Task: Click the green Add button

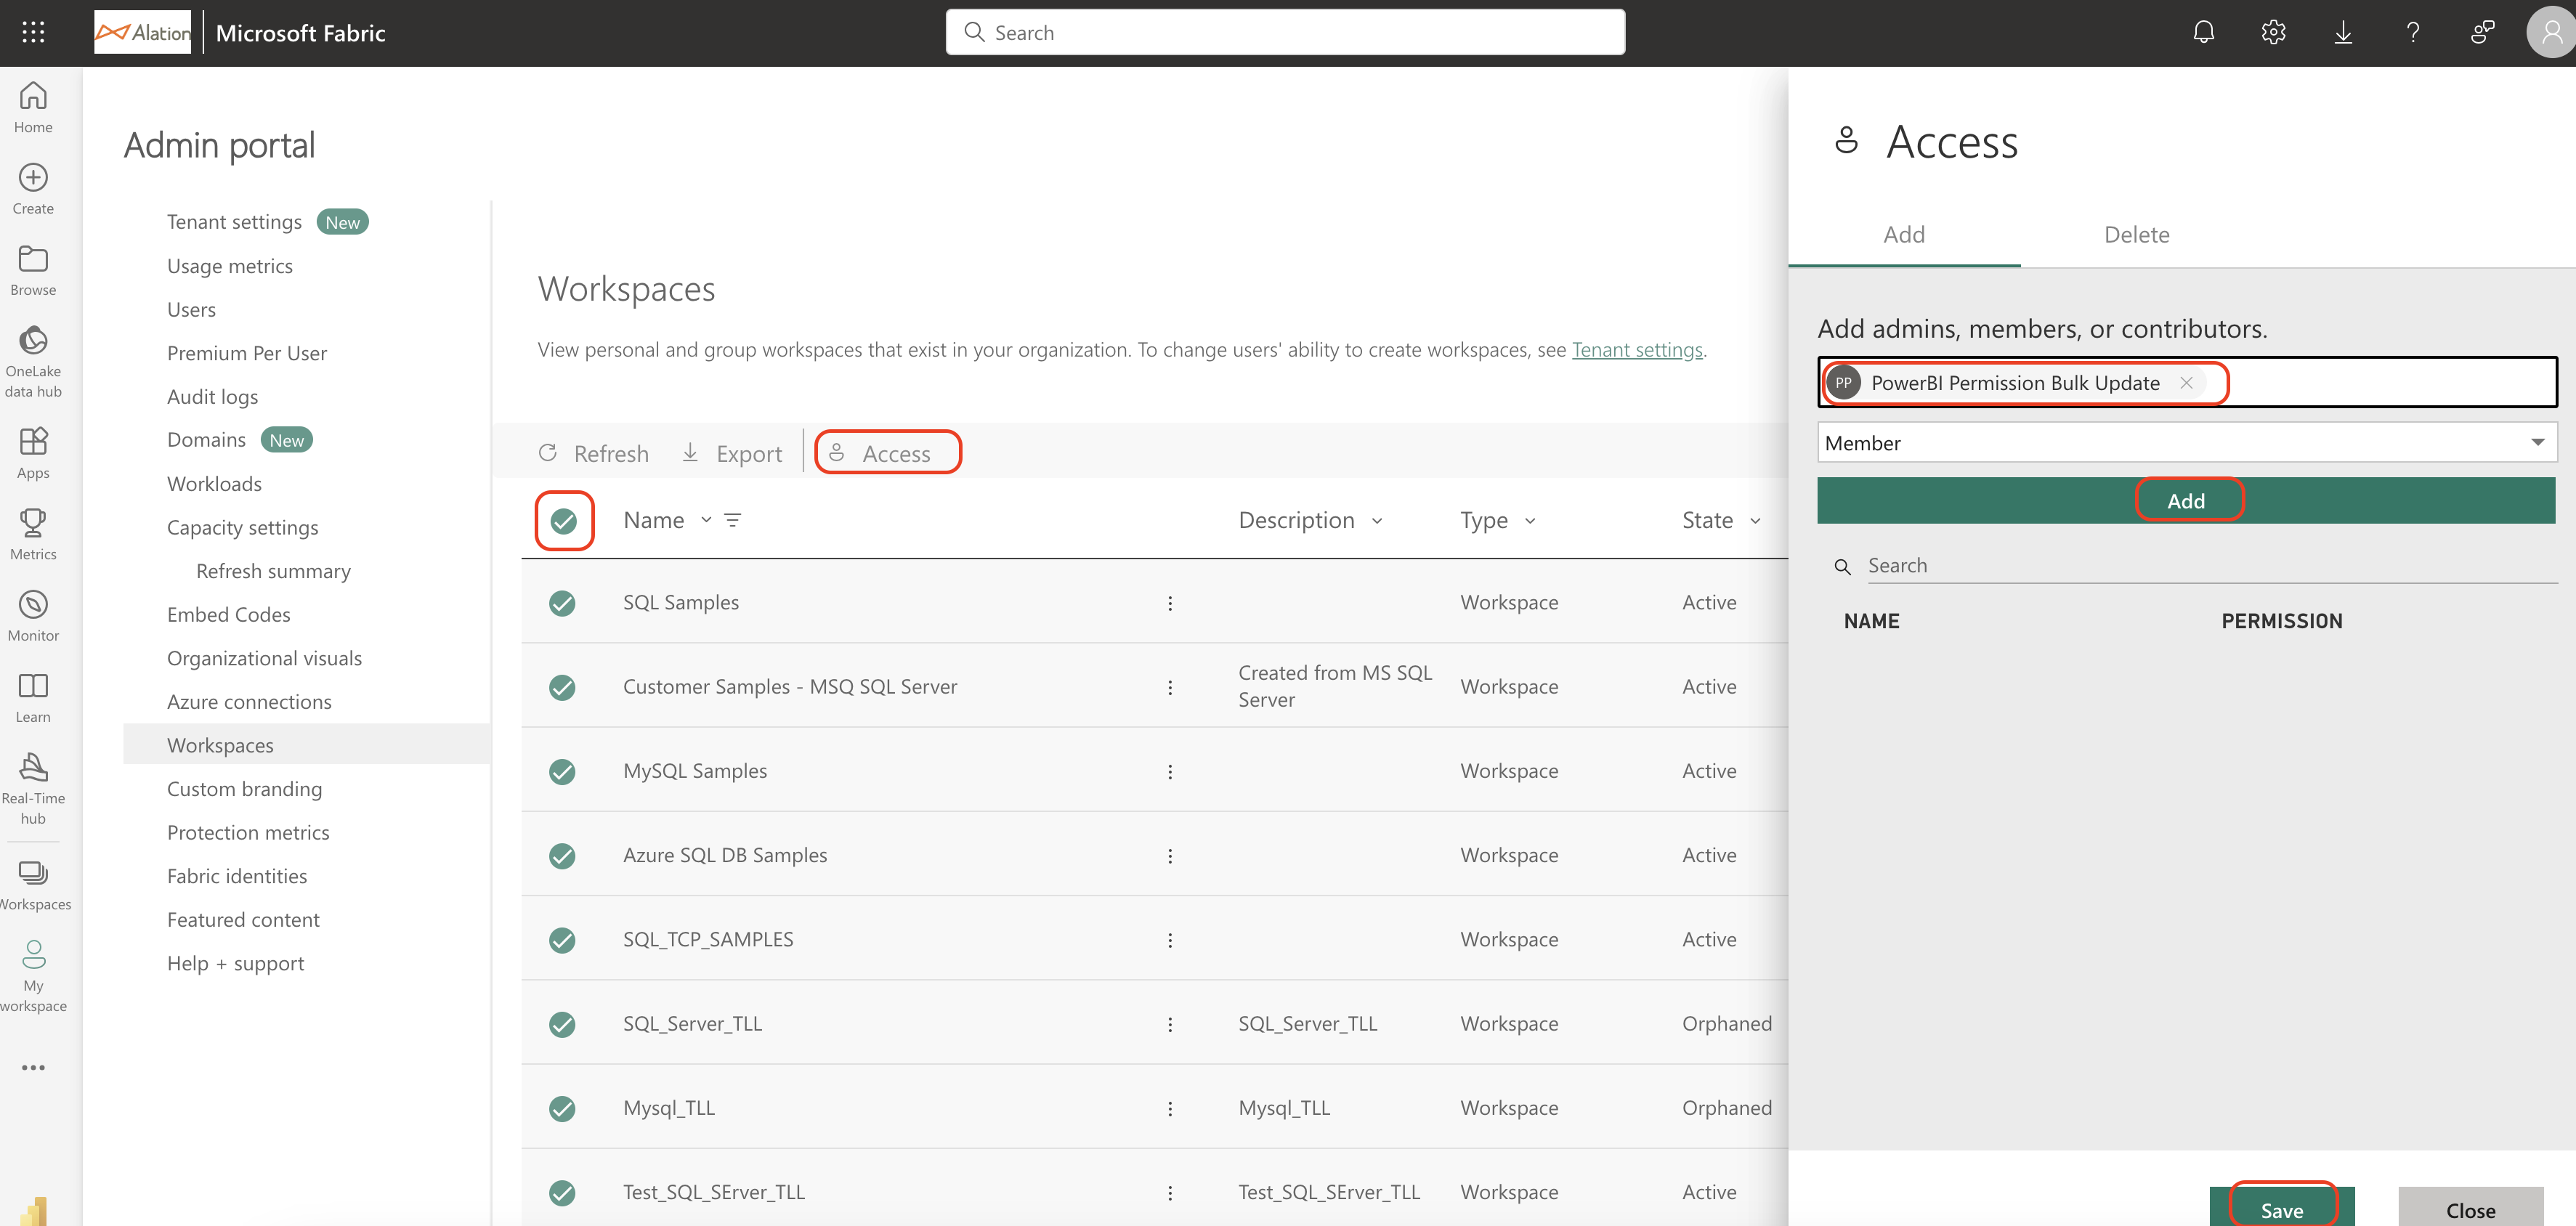Action: tap(2186, 500)
